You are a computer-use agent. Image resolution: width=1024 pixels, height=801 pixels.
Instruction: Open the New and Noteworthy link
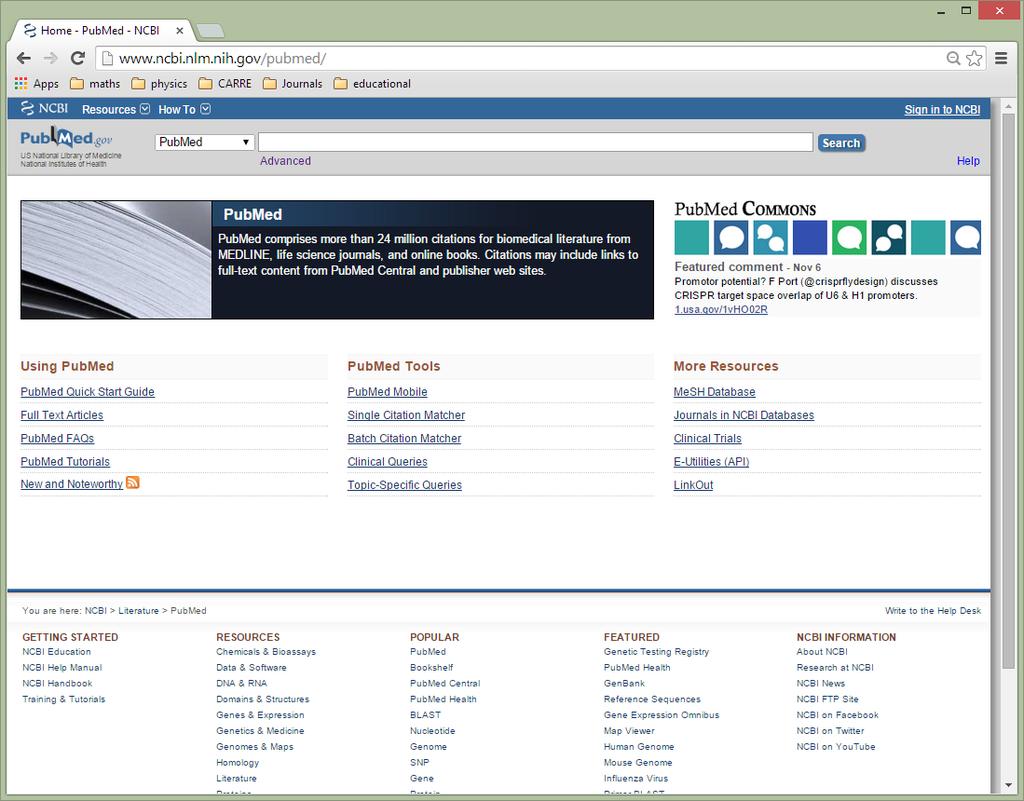tap(72, 484)
